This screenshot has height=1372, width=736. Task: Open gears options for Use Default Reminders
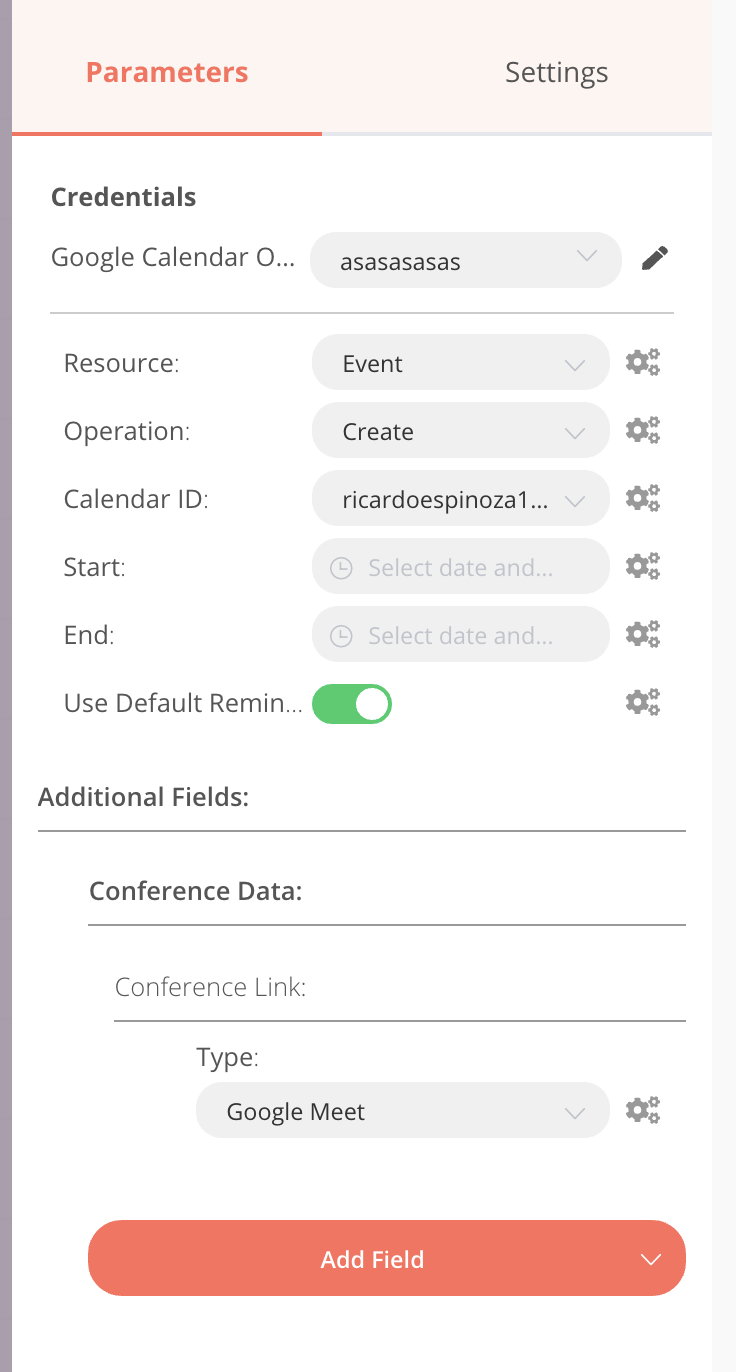pos(643,702)
